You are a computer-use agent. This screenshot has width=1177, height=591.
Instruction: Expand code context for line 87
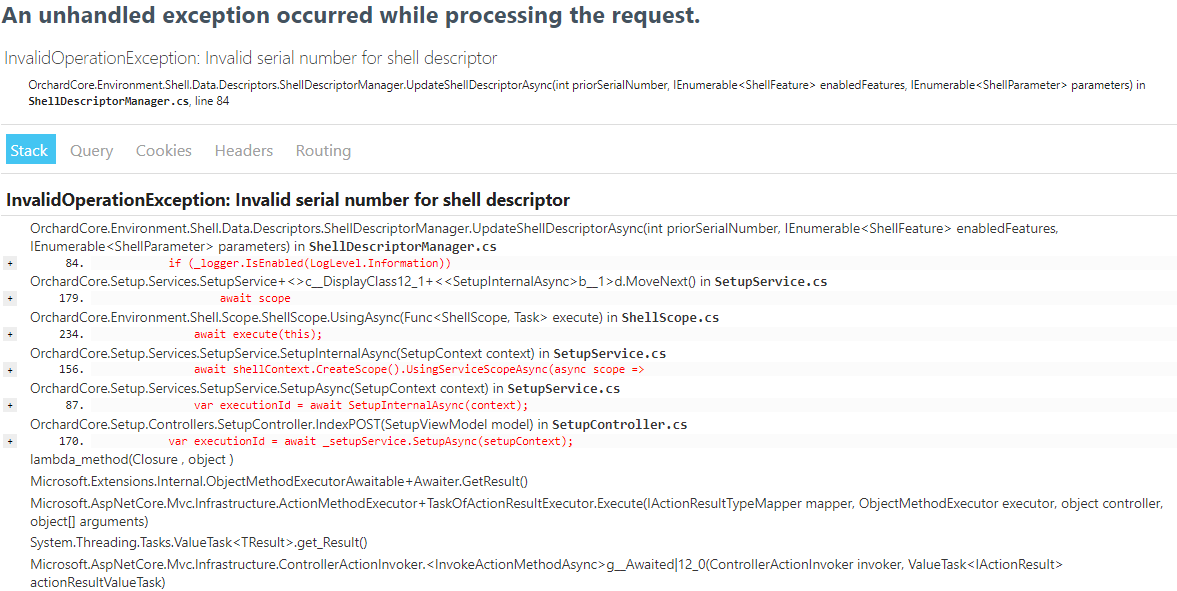coord(9,405)
